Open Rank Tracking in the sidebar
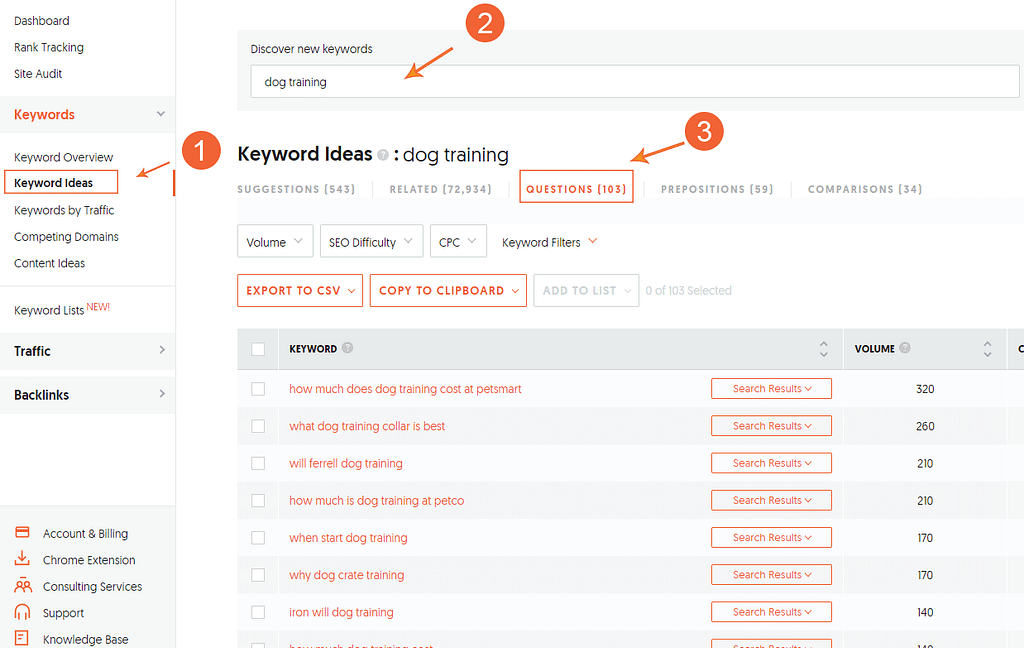1024x648 pixels. [49, 47]
